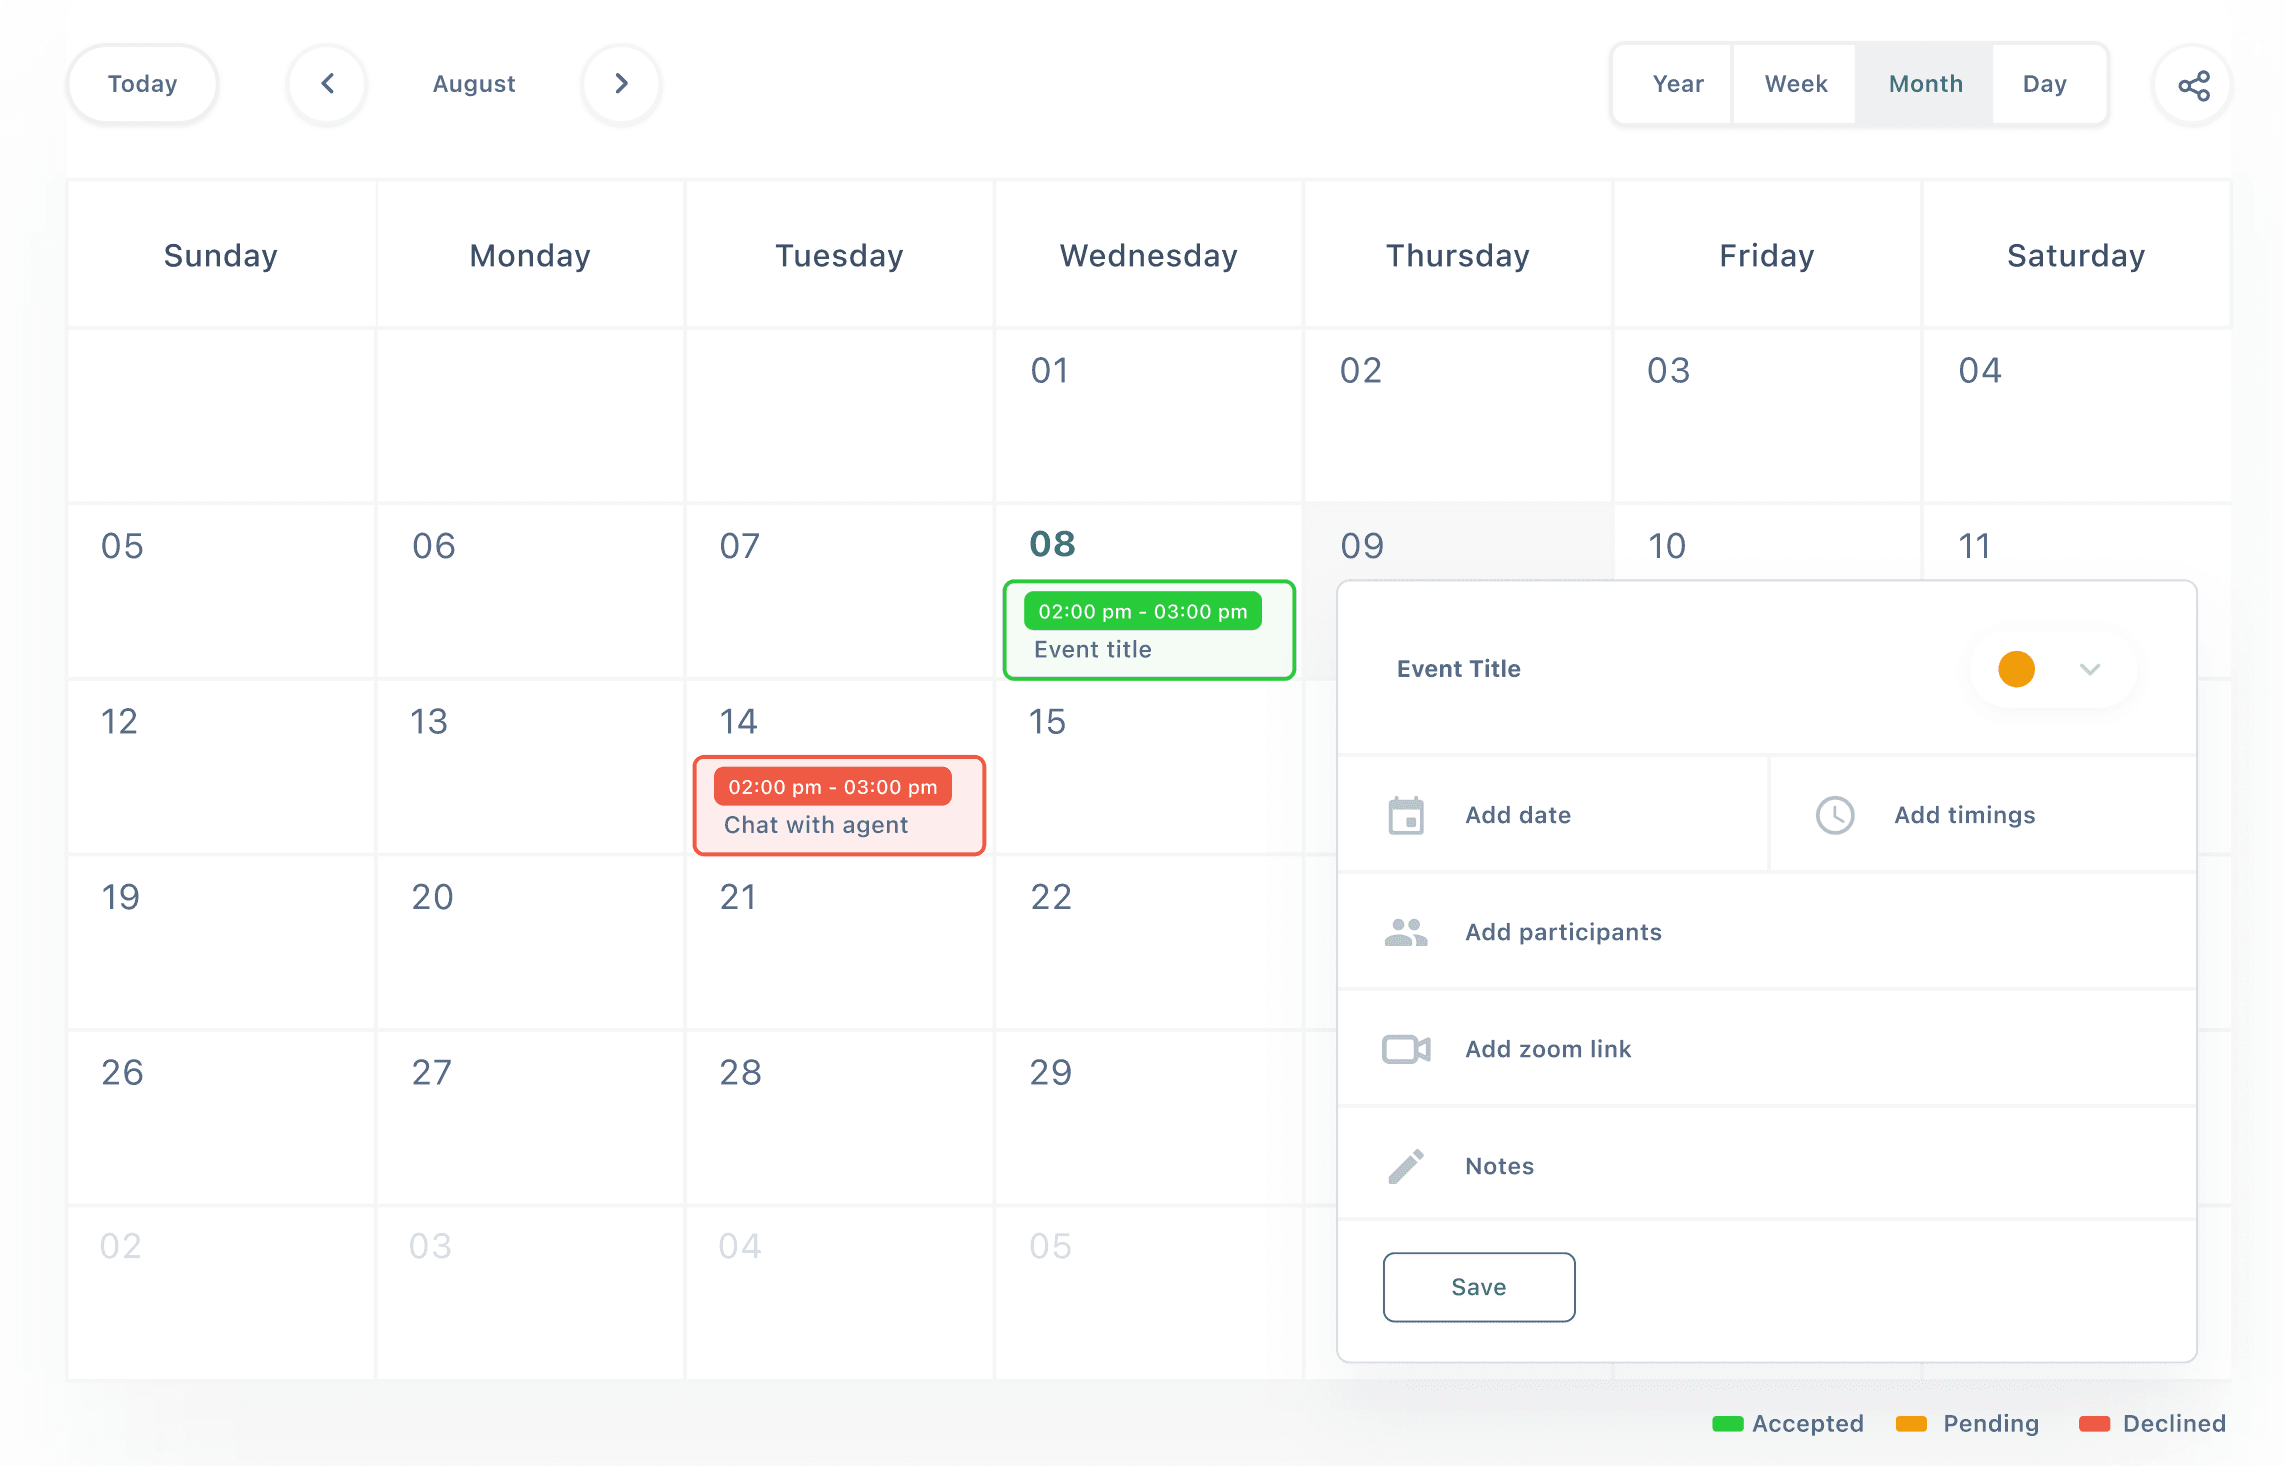Select the Add participants people icon

click(1406, 931)
